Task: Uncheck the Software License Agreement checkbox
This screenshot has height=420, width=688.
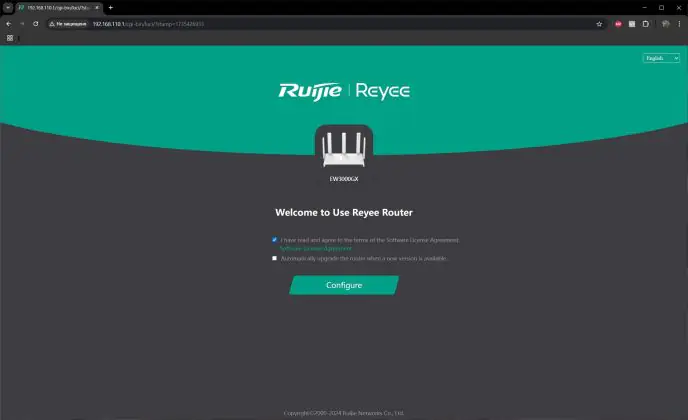Action: point(275,240)
